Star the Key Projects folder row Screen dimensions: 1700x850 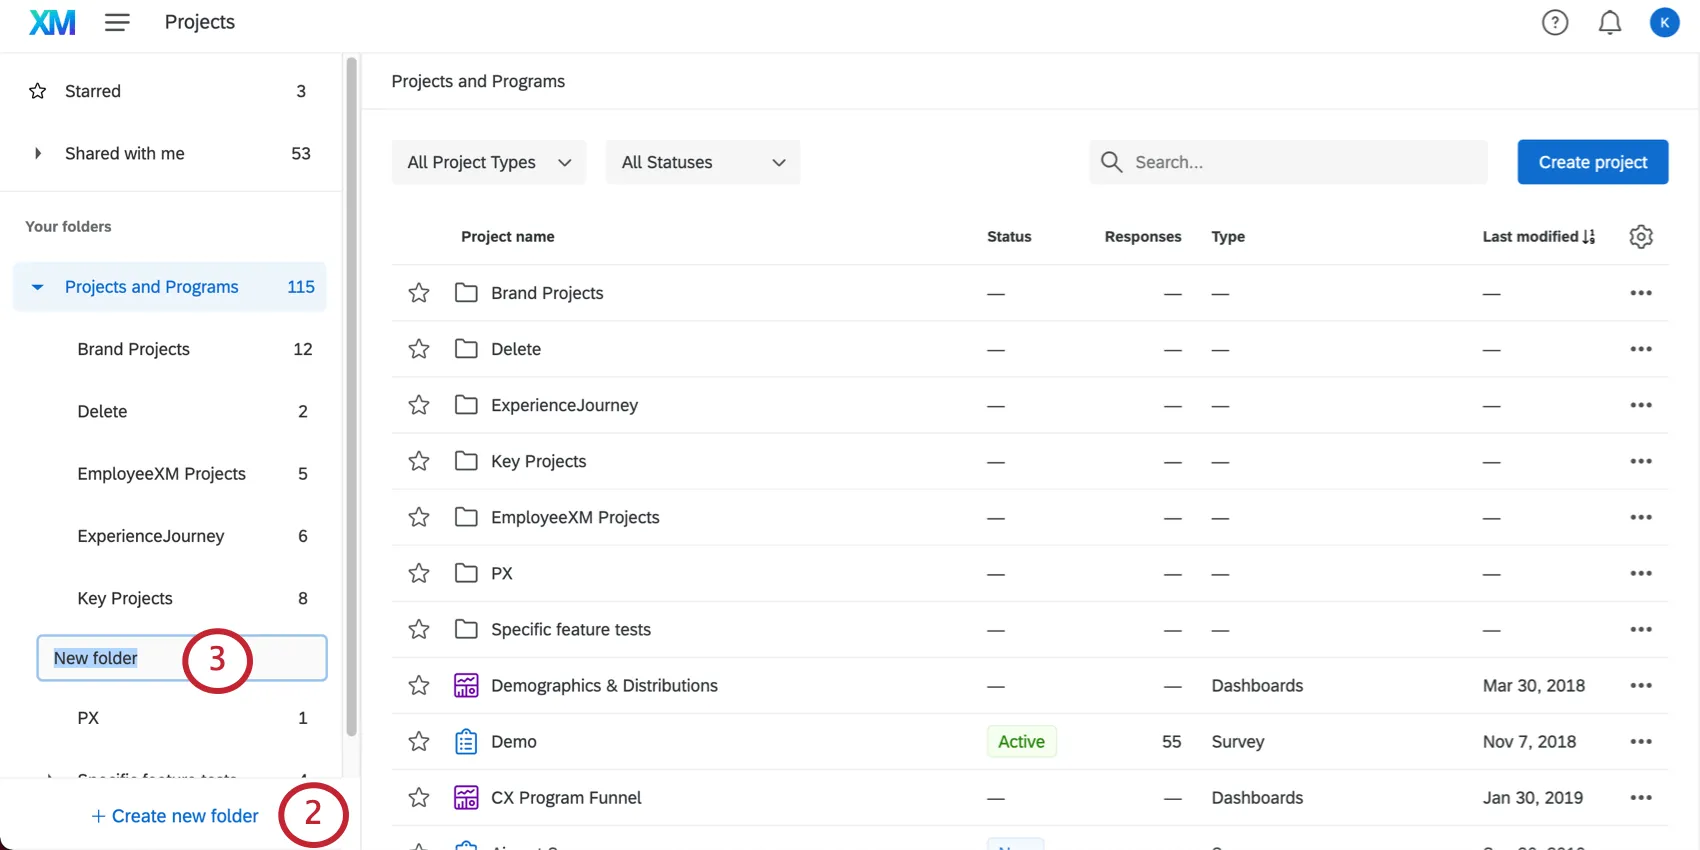[x=419, y=461]
